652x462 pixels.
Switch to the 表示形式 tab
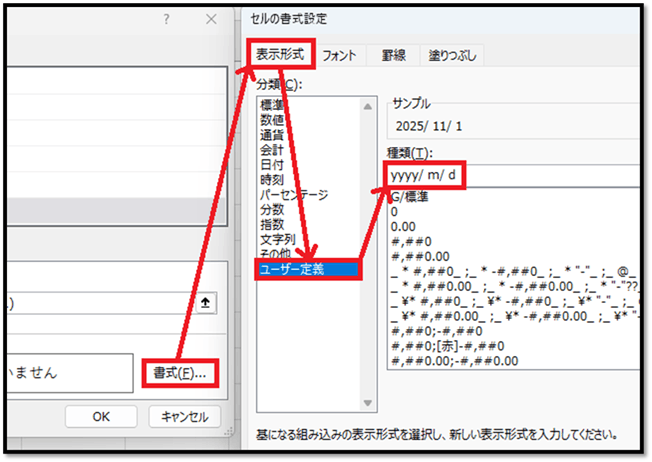281,54
